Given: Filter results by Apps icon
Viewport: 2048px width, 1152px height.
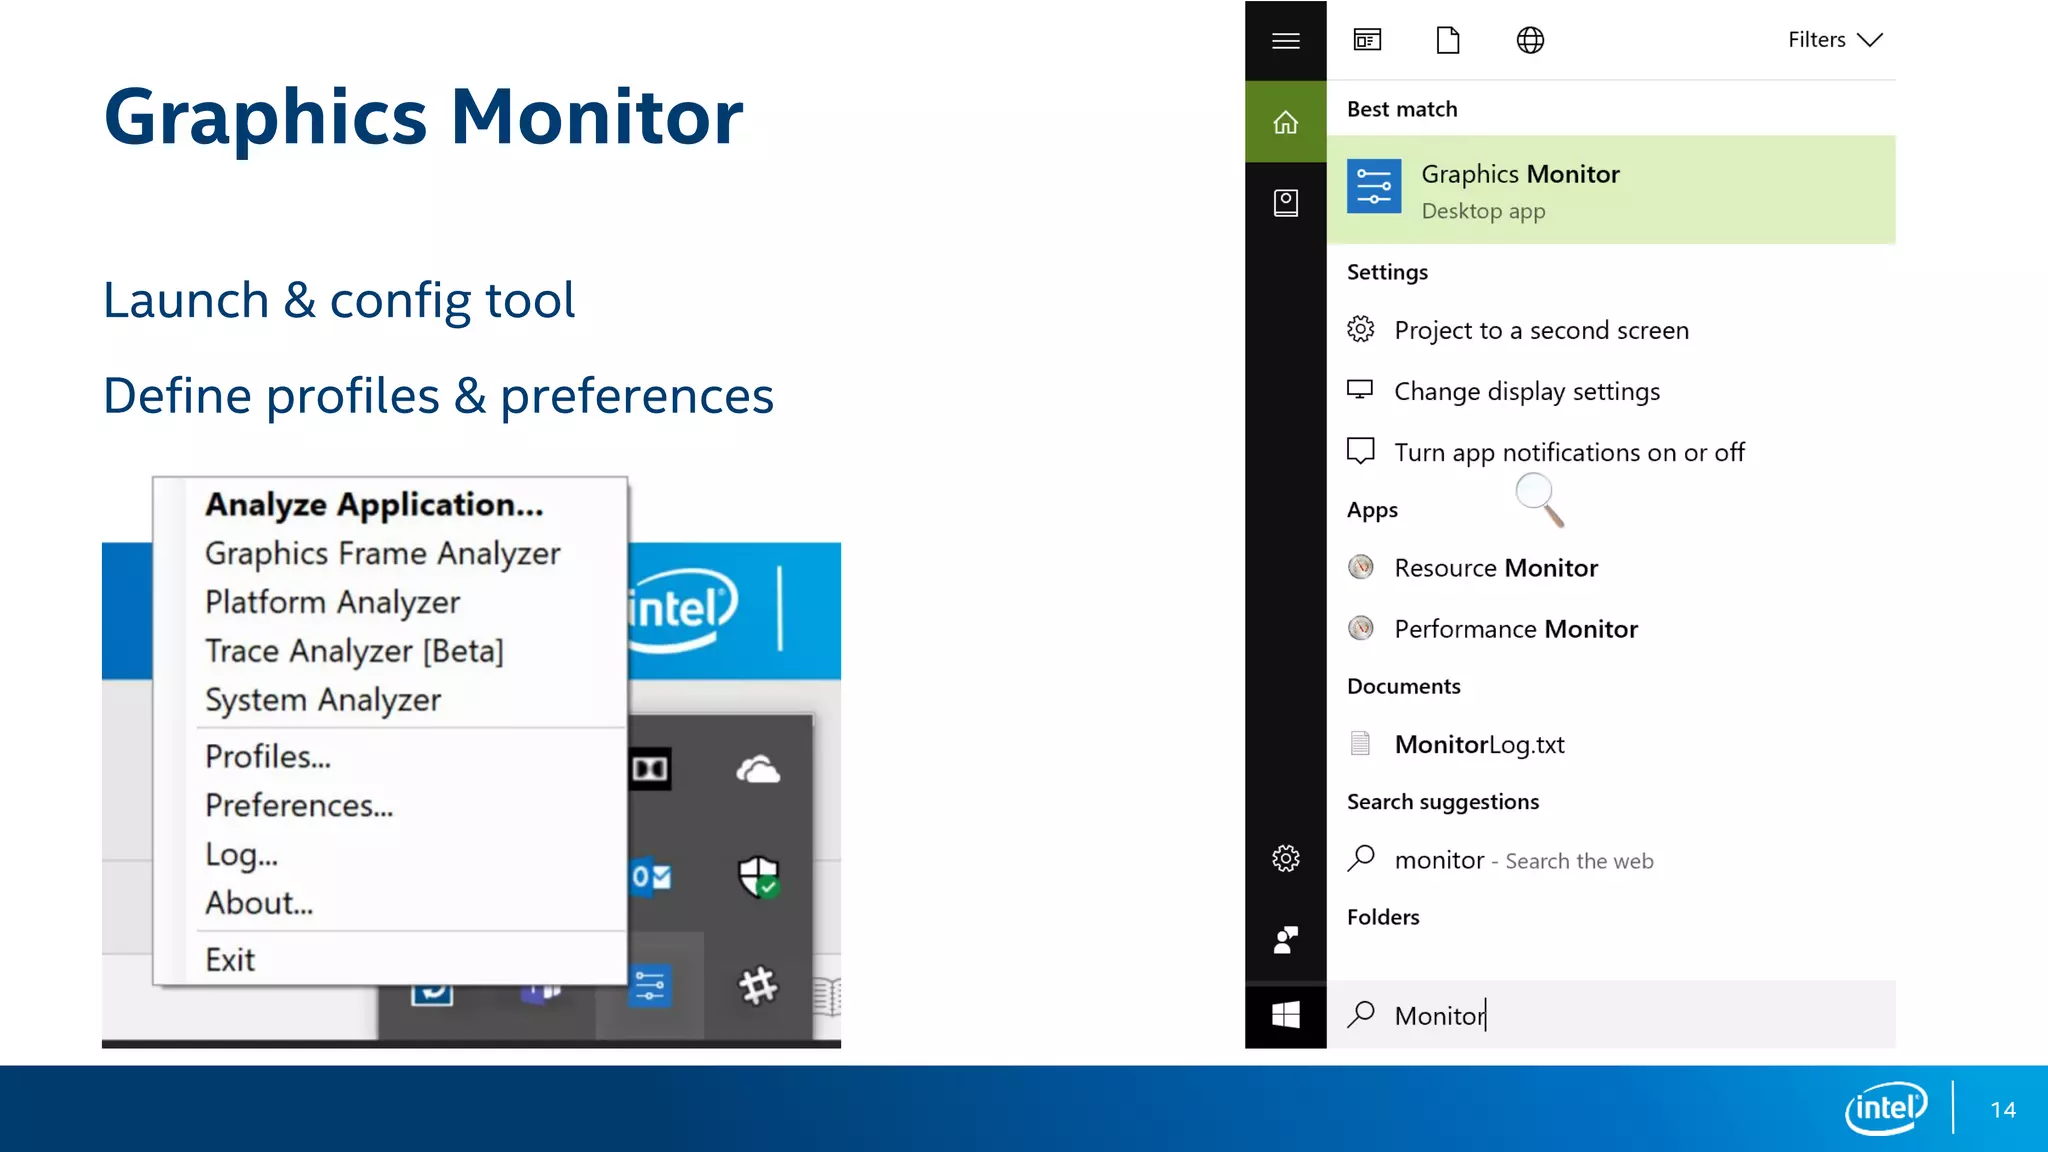Looking at the screenshot, I should click(1367, 40).
